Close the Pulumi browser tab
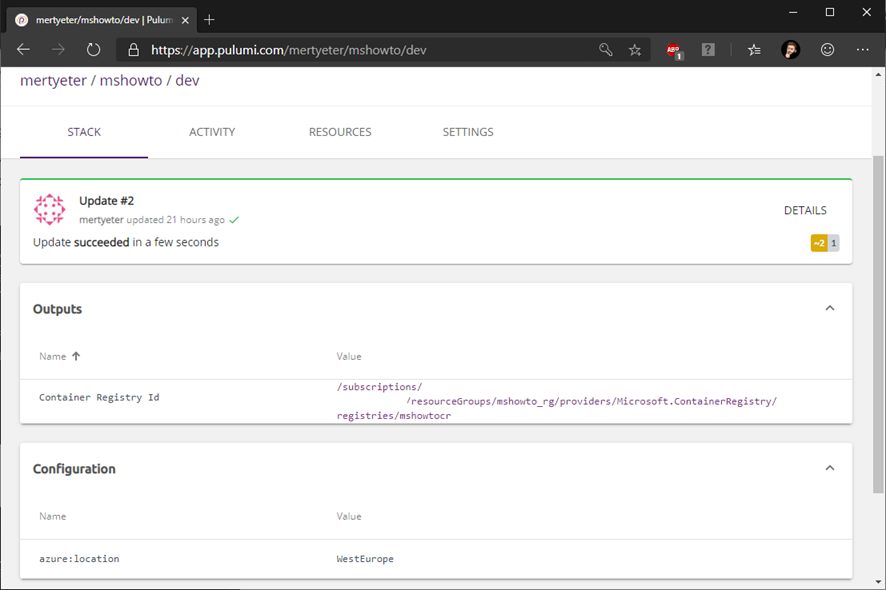 [x=185, y=20]
